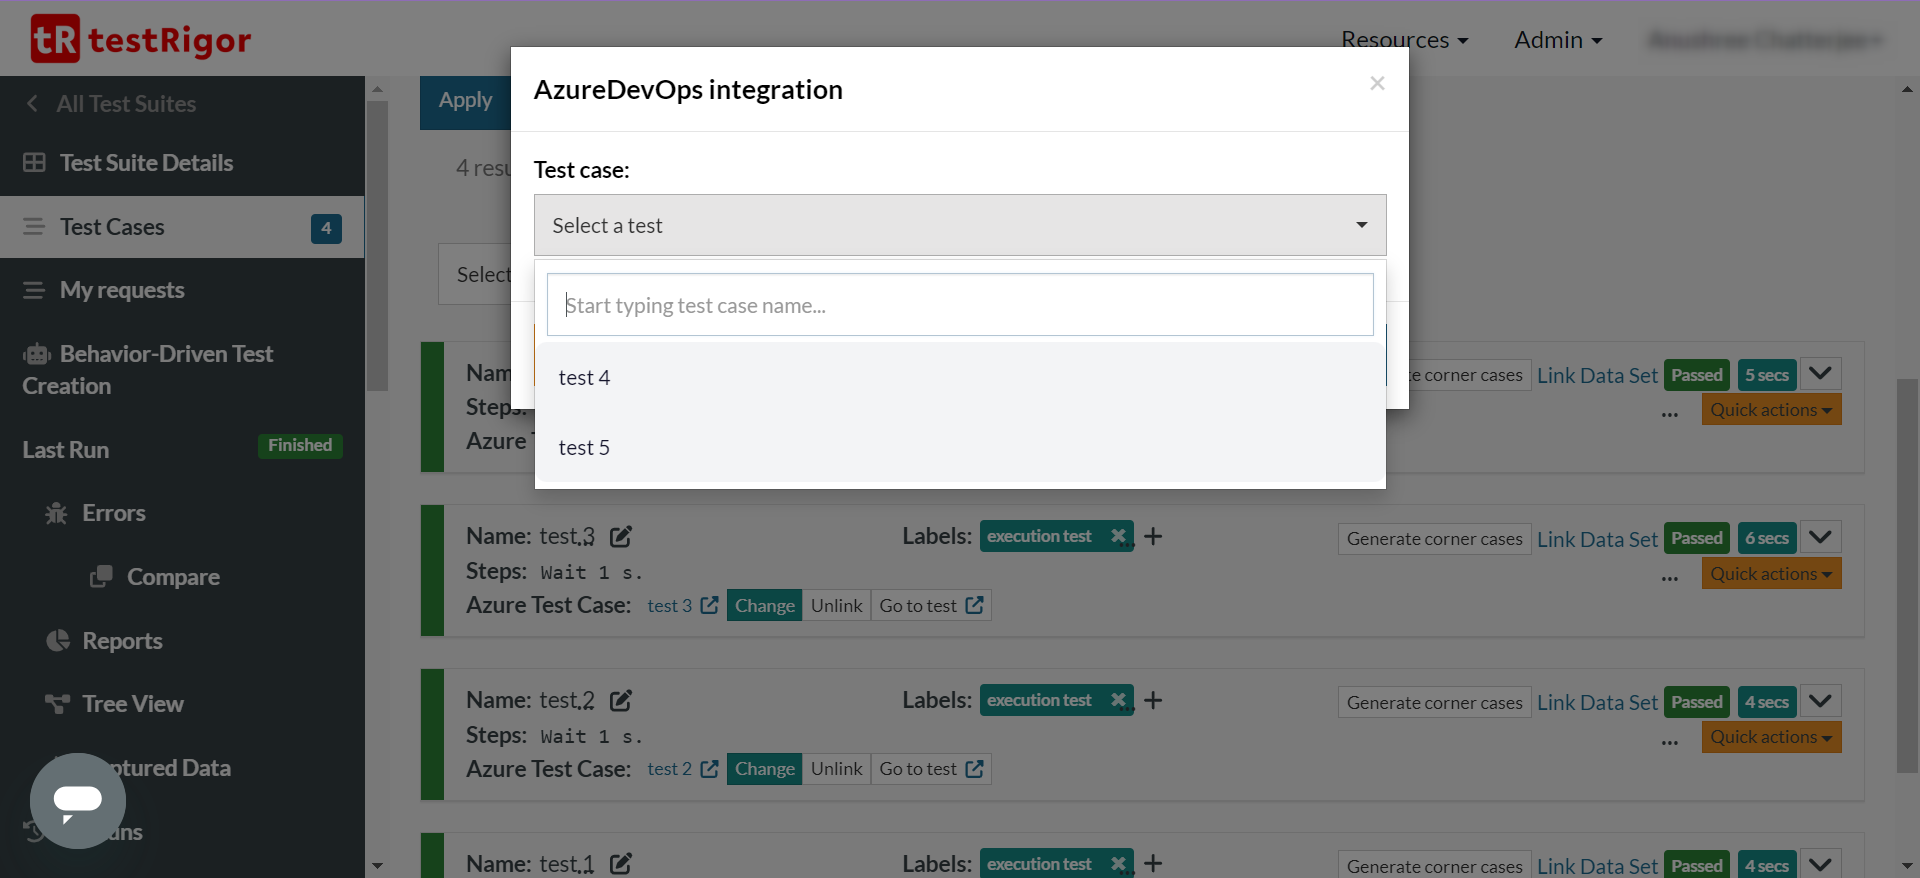Screen dimensions: 1920x878
Task: Edit test 2 name with pencil icon
Action: (x=621, y=701)
